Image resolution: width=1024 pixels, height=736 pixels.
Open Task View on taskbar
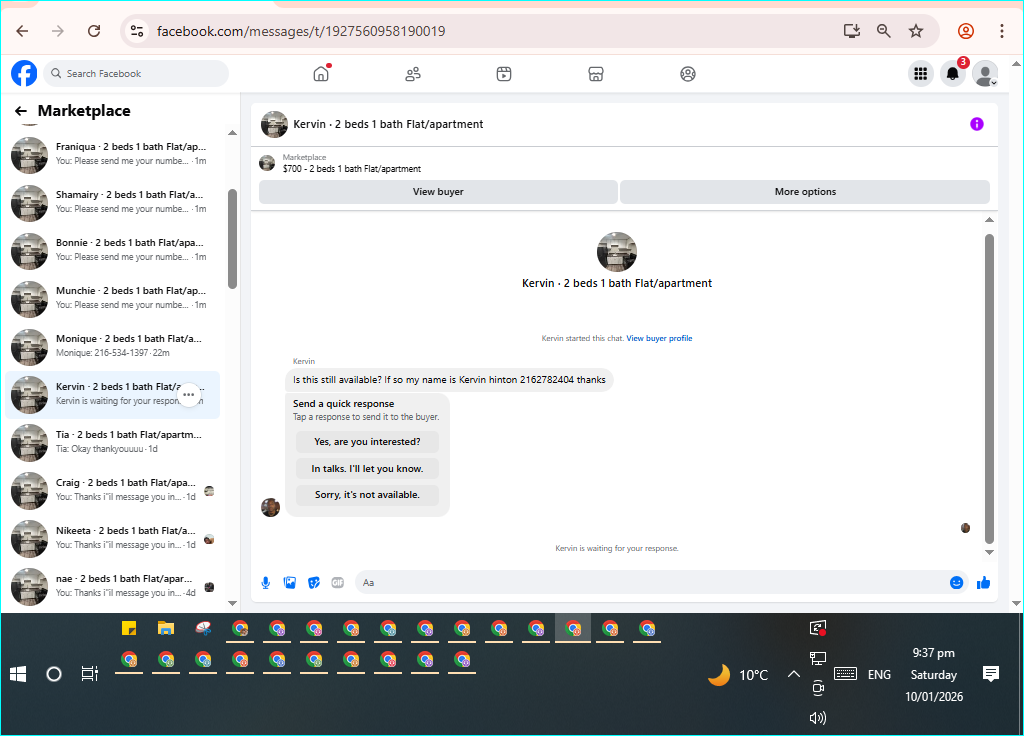click(x=89, y=674)
